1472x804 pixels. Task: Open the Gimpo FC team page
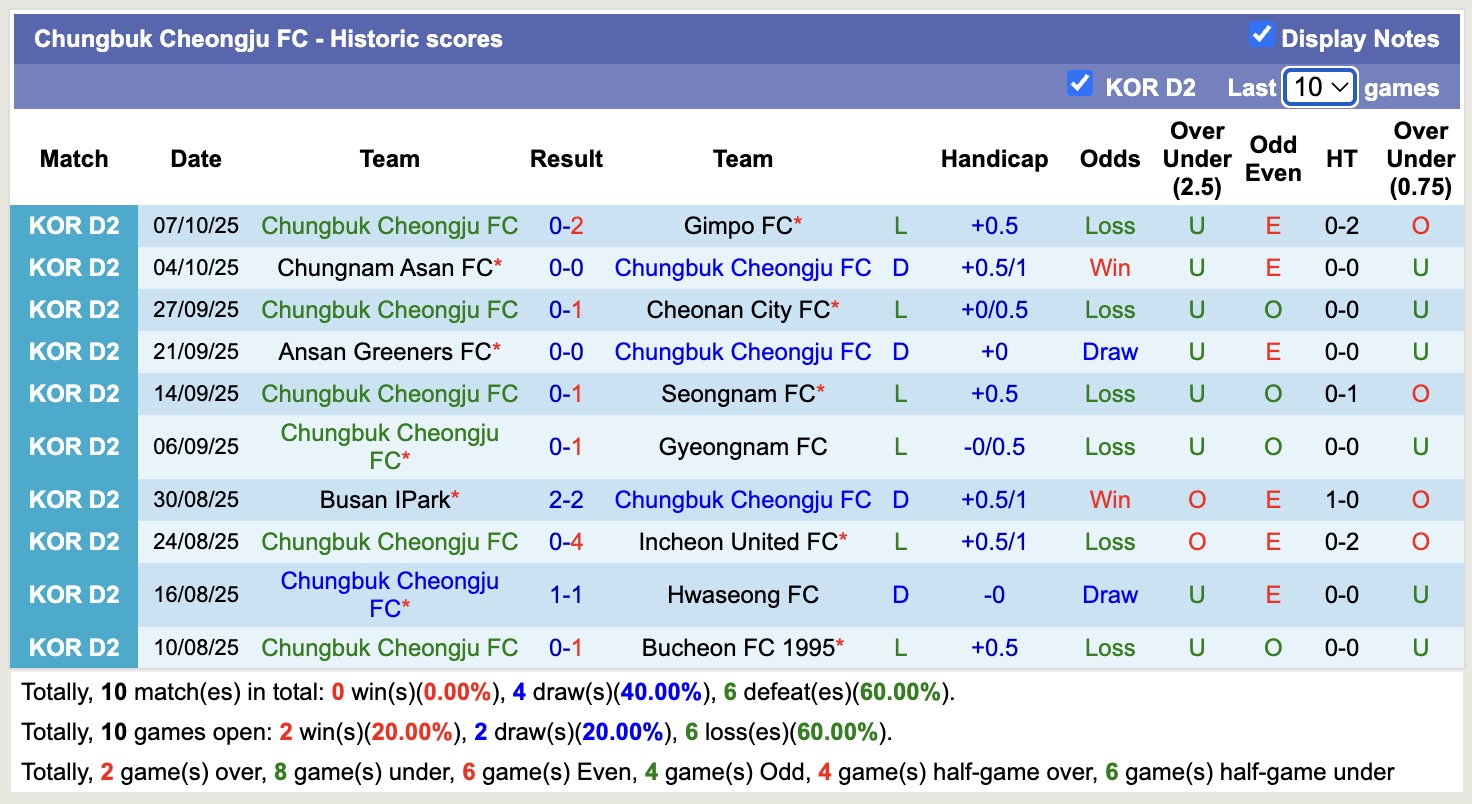tap(735, 225)
